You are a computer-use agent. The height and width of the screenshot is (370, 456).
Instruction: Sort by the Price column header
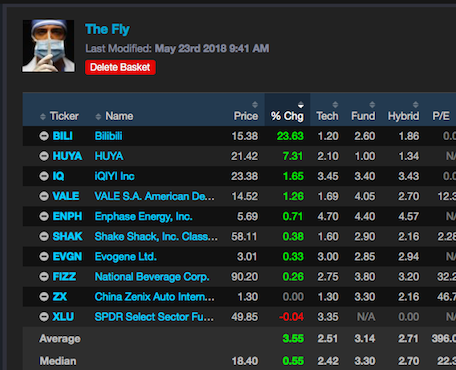246,112
